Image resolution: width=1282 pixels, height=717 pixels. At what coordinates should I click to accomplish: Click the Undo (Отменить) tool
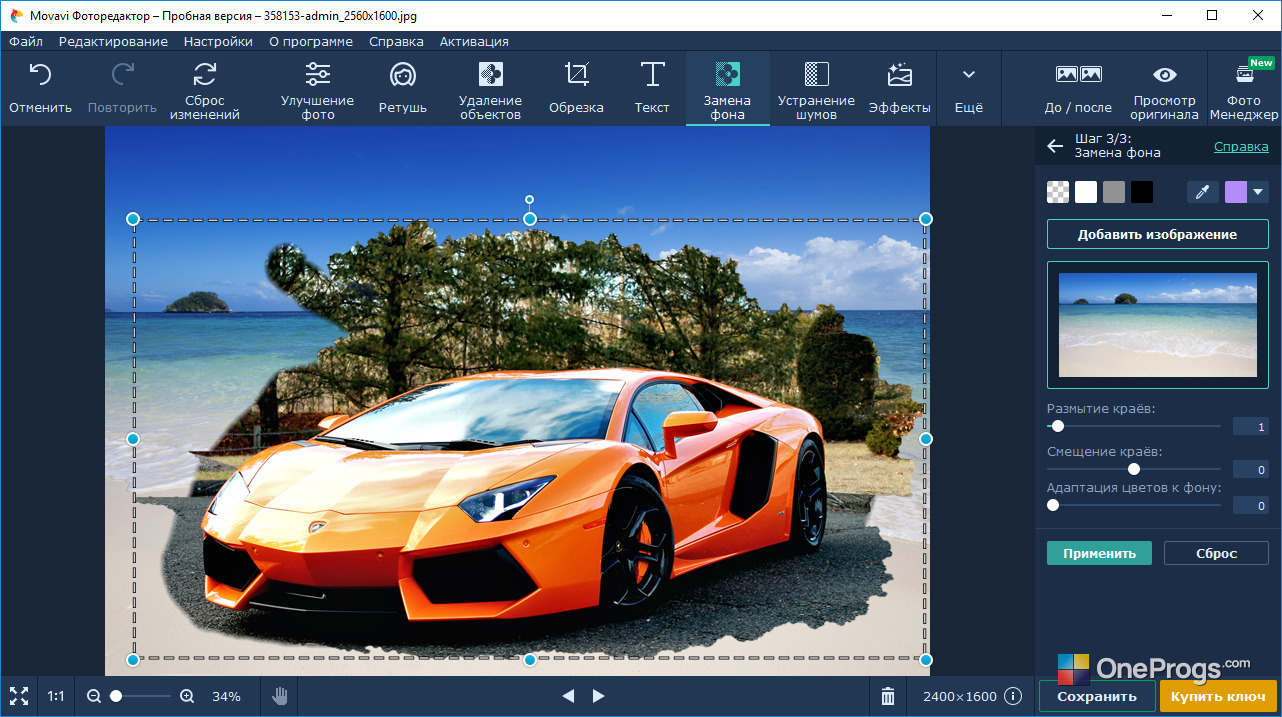coord(40,88)
